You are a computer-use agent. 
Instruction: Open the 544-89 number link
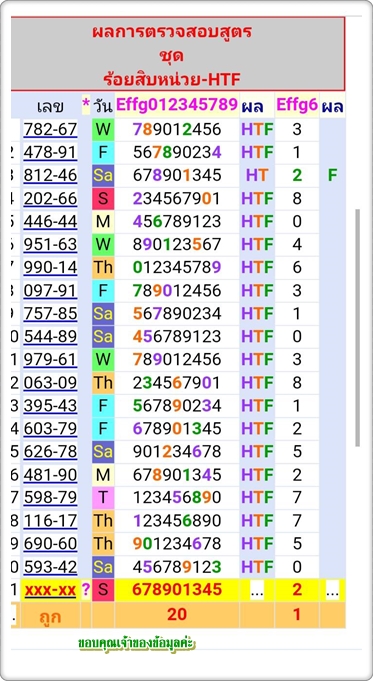pos(50,337)
